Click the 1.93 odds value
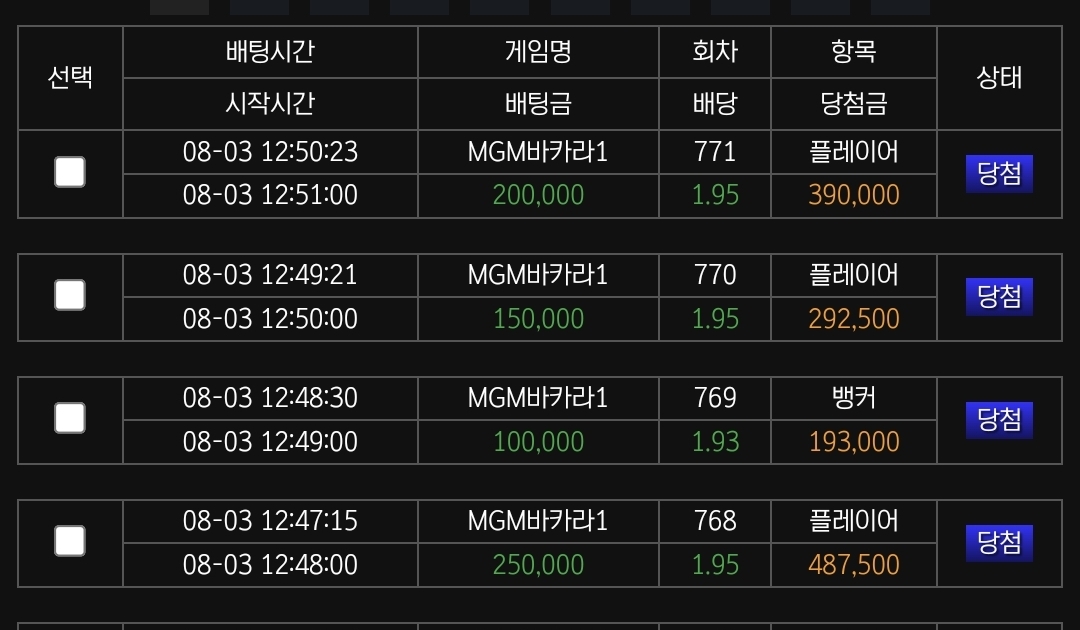Image resolution: width=1080 pixels, height=630 pixels. (715, 441)
